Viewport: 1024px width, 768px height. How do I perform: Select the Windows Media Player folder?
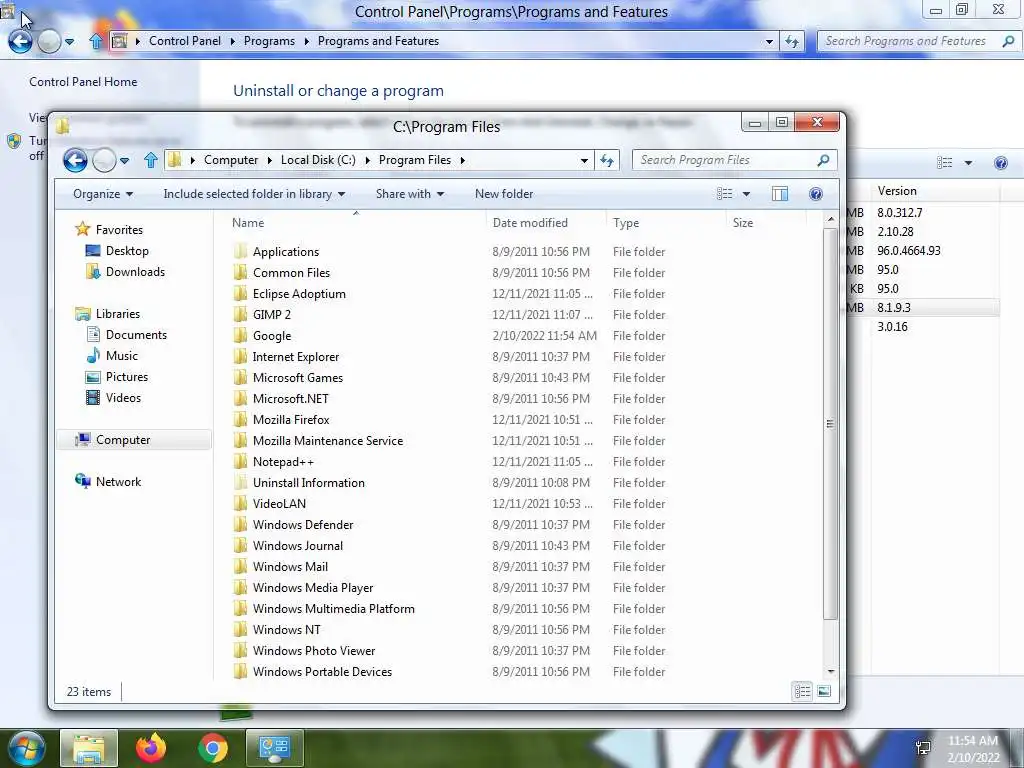coord(313,588)
